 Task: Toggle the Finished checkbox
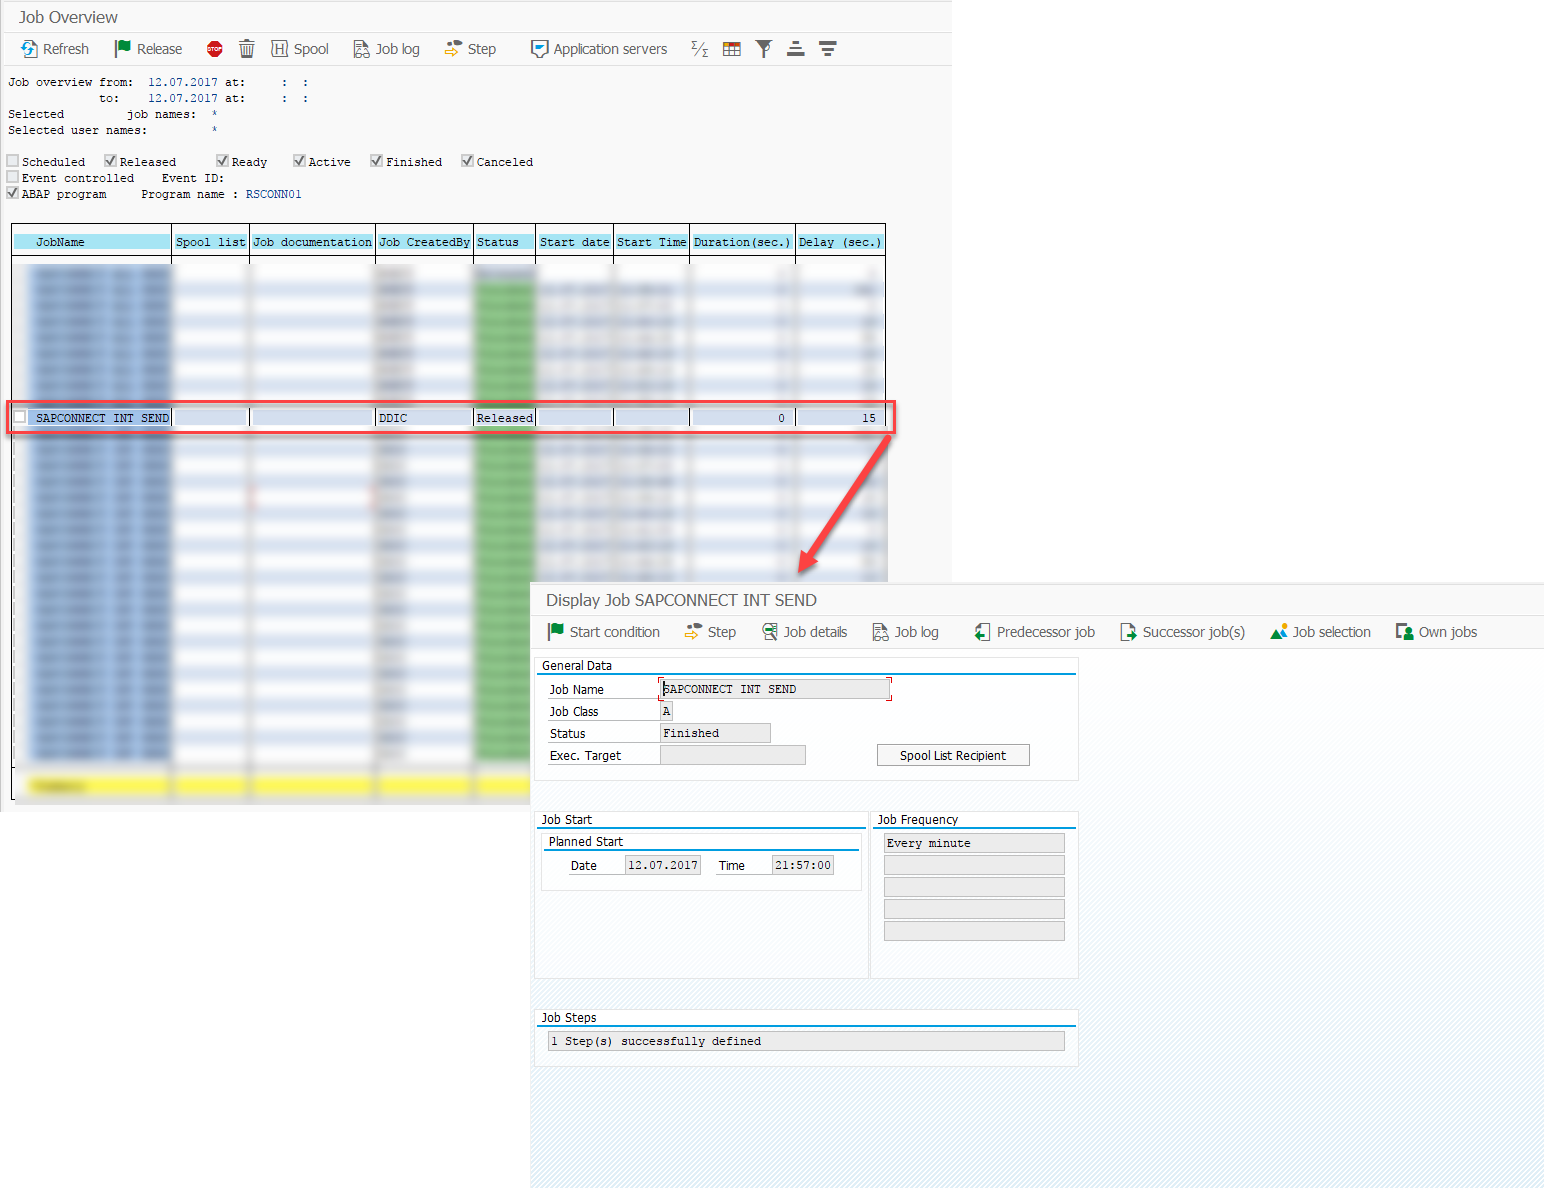coord(376,161)
